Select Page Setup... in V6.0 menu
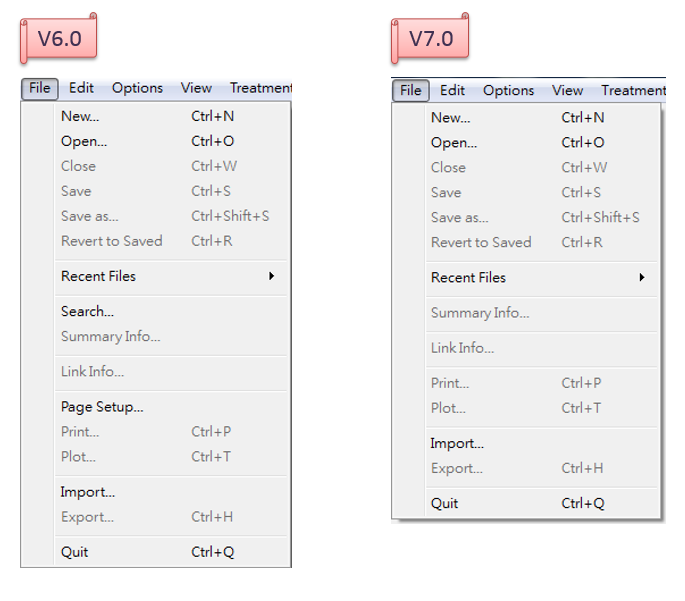Image resolution: width=685 pixels, height=601 pixels. tap(102, 407)
